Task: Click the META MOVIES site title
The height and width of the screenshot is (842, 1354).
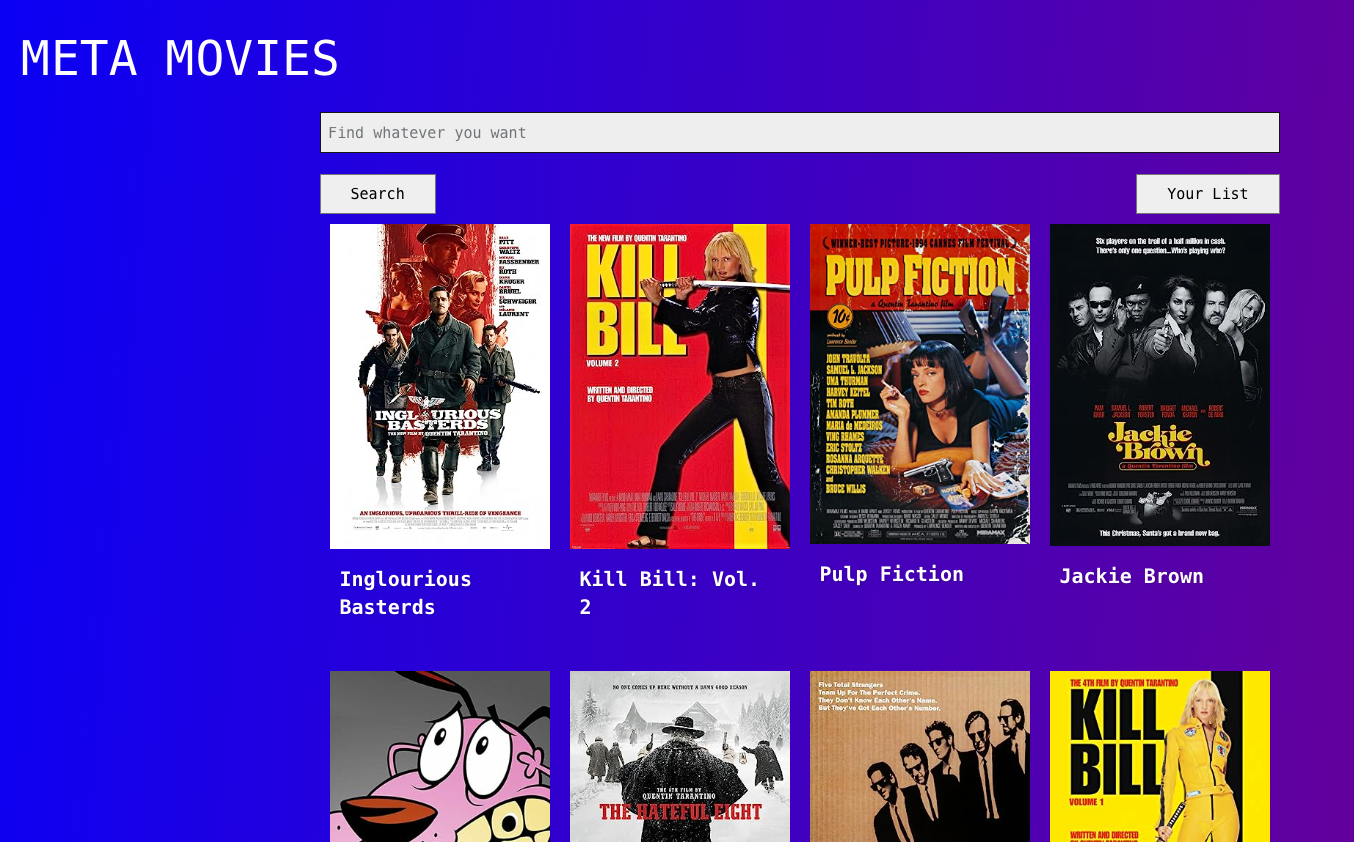Action: point(180,58)
